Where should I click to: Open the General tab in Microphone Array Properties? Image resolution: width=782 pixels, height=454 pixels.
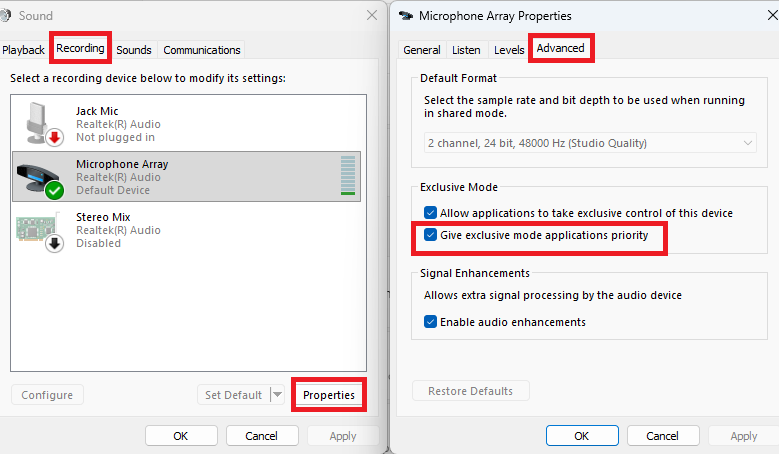click(422, 50)
